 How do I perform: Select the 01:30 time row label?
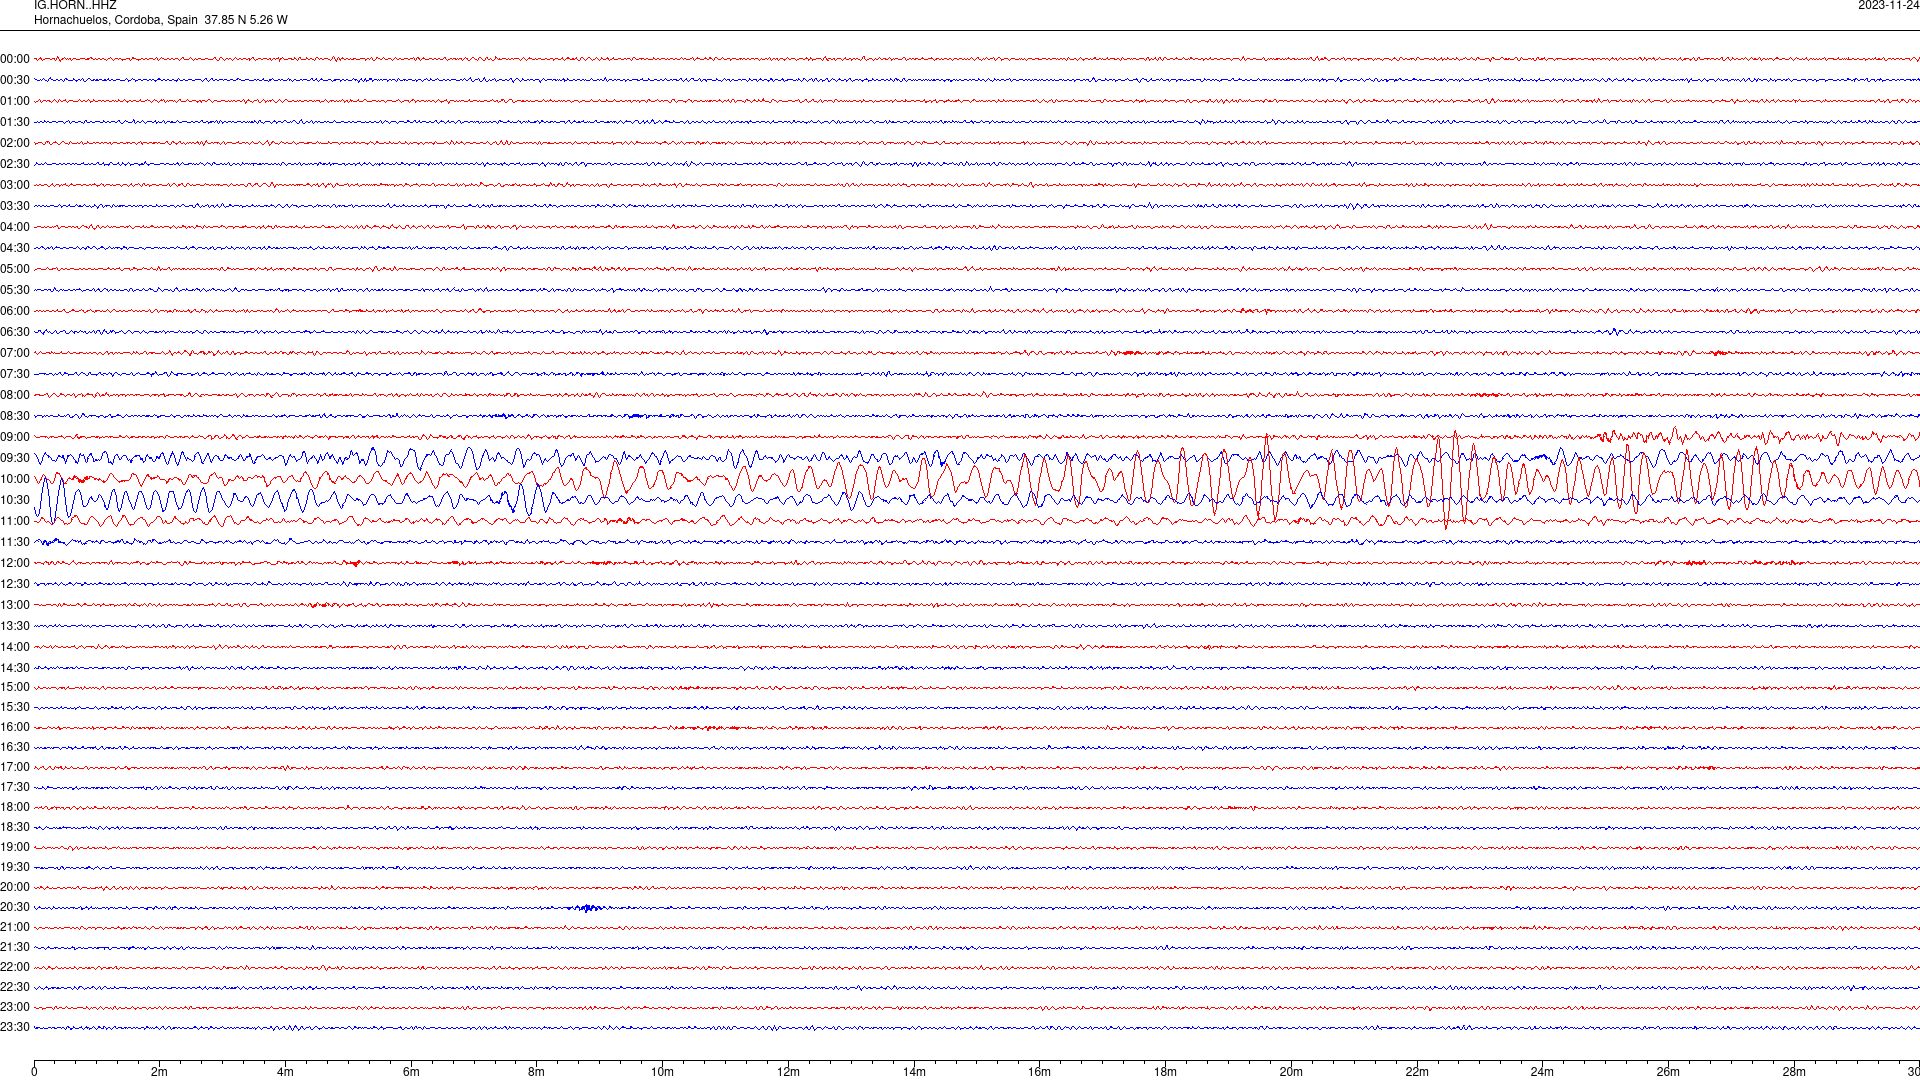point(15,122)
